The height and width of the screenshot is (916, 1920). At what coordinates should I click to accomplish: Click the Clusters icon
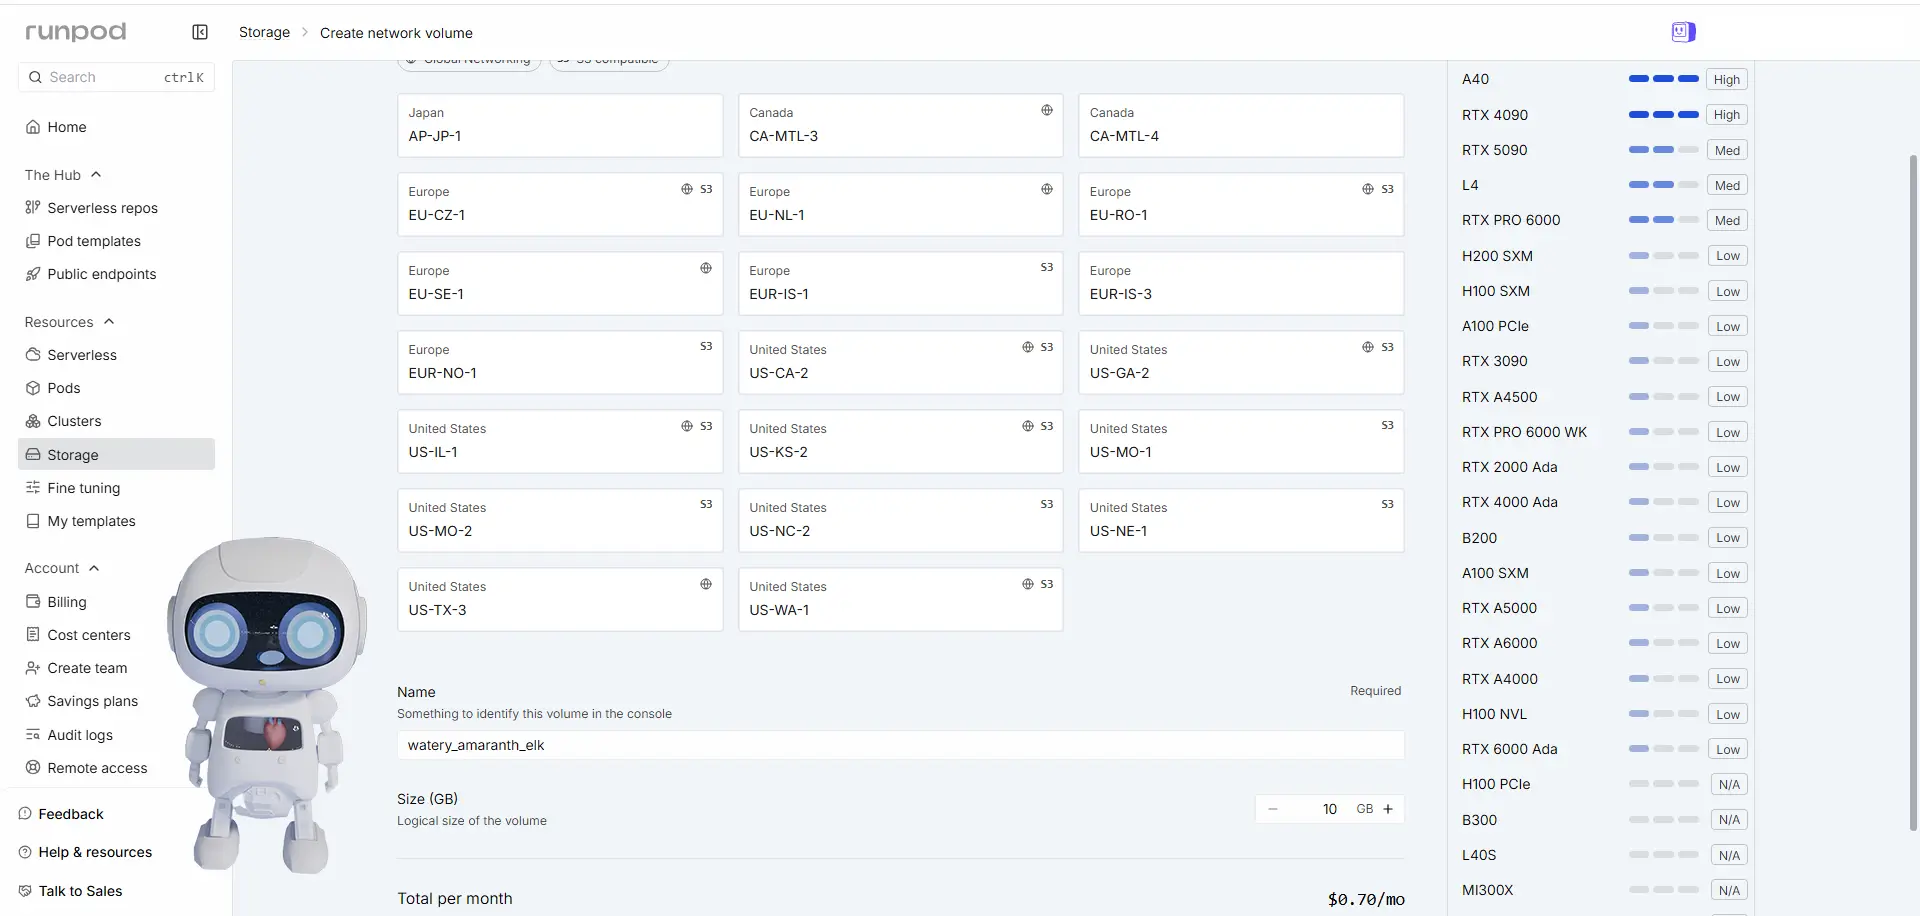click(33, 421)
